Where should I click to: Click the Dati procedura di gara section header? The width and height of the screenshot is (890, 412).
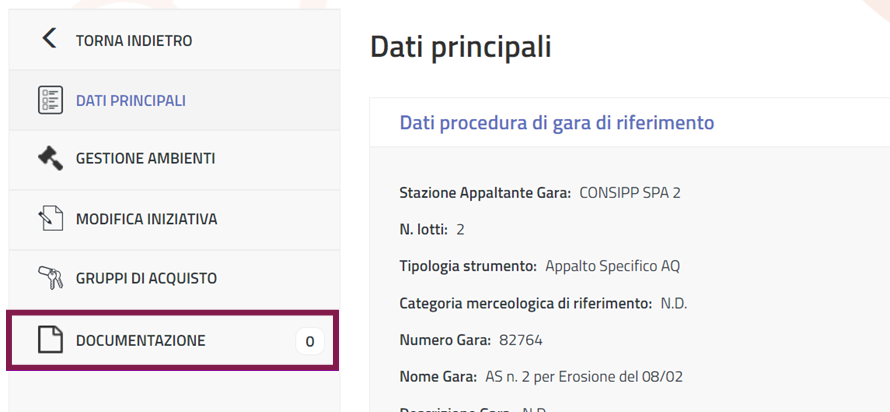[556, 123]
